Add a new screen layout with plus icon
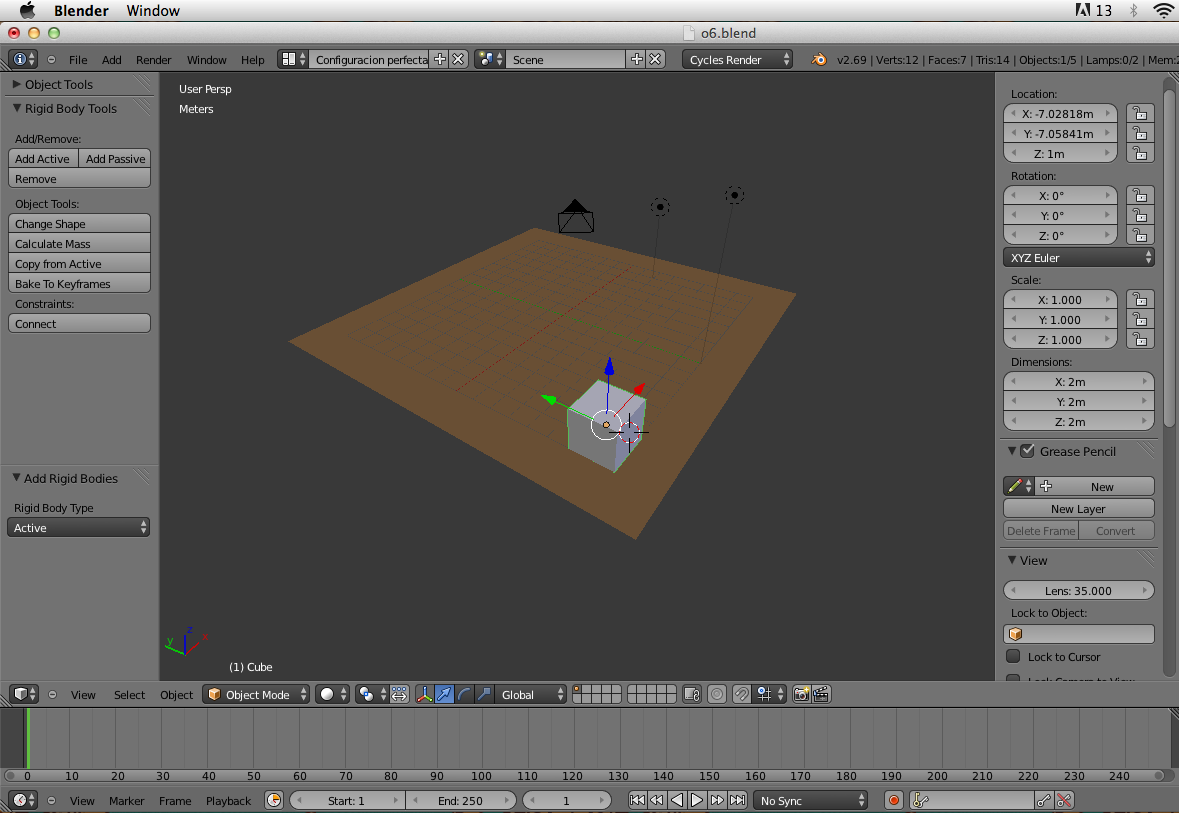The width and height of the screenshot is (1179, 813). click(440, 59)
